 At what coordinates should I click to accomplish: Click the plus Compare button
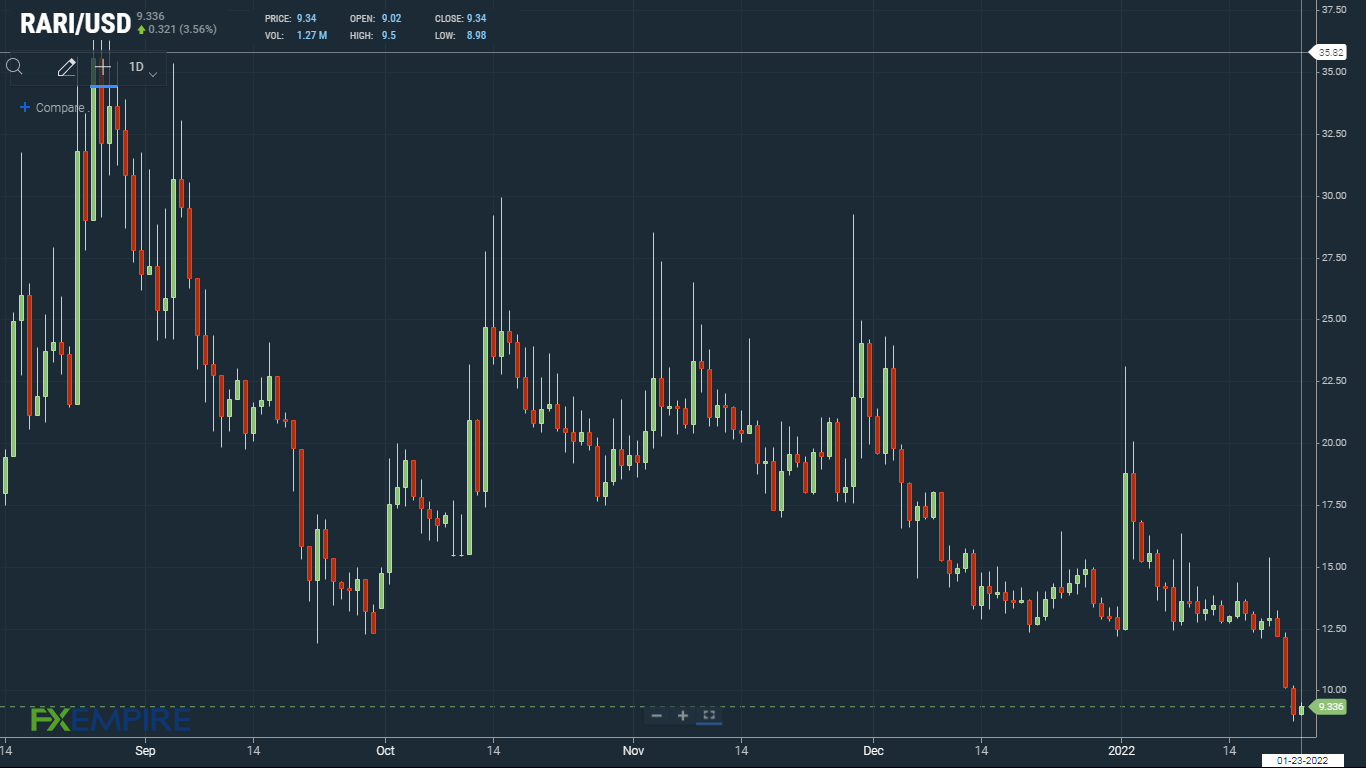(52, 107)
